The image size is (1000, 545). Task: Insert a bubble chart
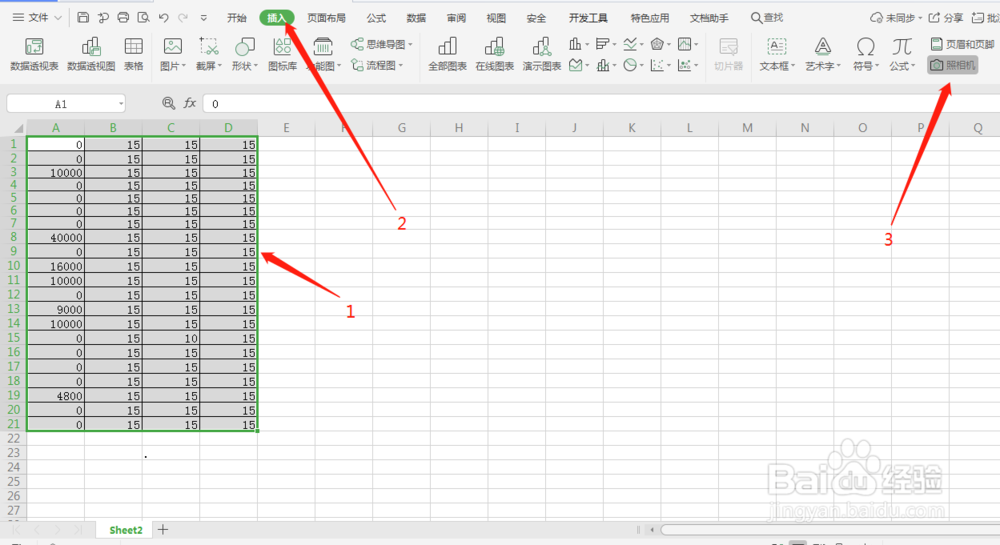[684, 65]
